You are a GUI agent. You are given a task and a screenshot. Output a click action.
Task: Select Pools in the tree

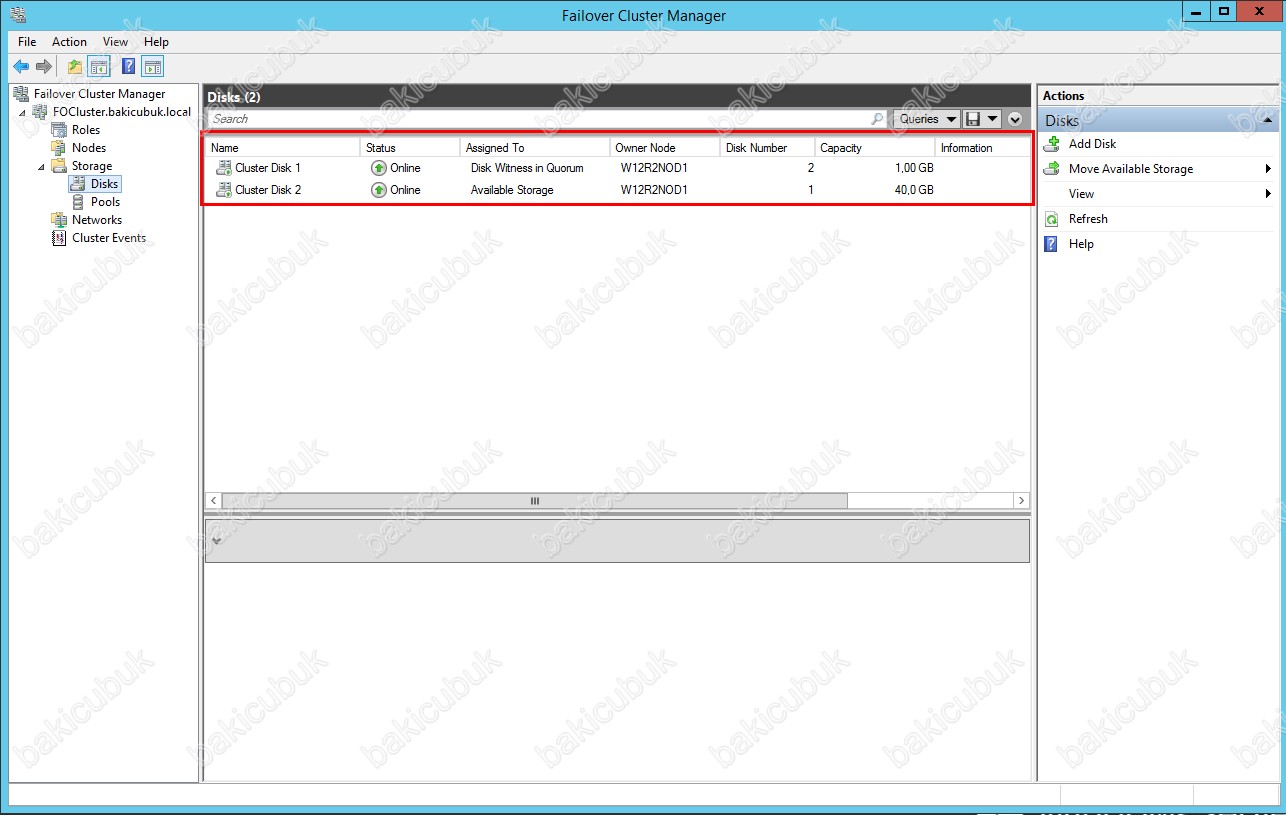105,202
